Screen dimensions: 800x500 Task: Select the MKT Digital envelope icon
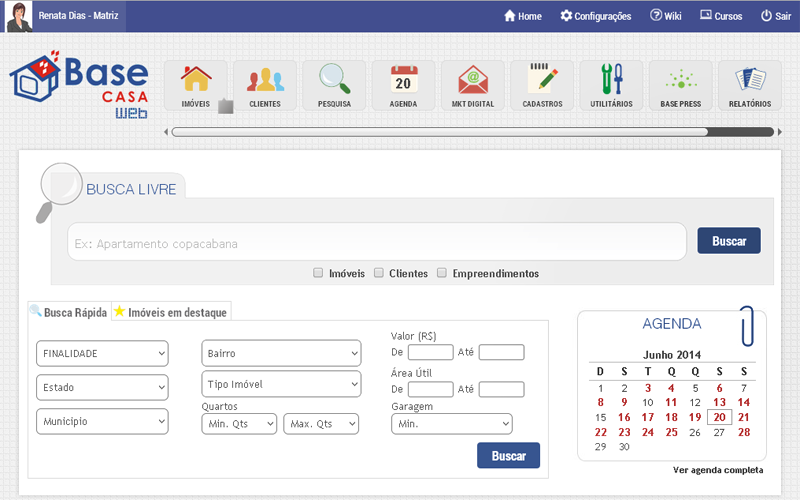tap(473, 80)
